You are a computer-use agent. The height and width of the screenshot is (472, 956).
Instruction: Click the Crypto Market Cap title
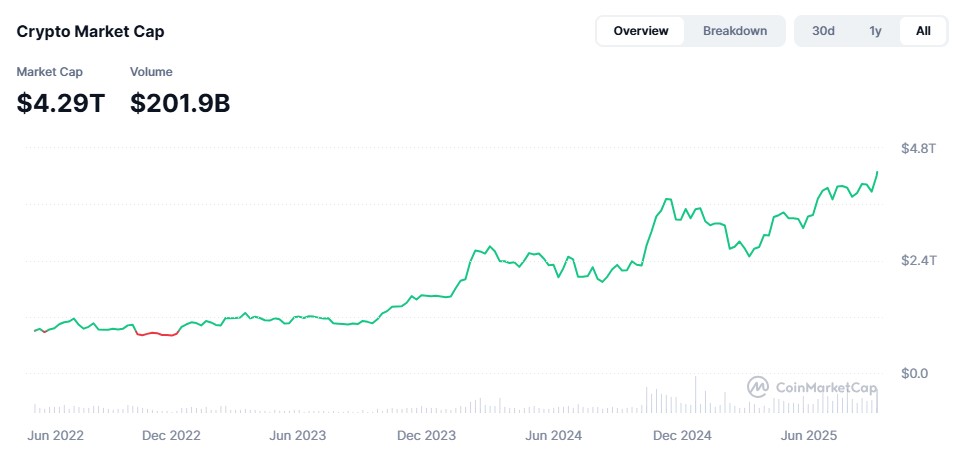91,32
